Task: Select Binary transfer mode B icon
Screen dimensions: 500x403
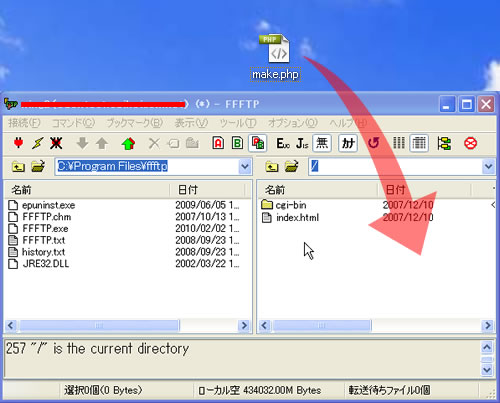Action: click(x=237, y=143)
